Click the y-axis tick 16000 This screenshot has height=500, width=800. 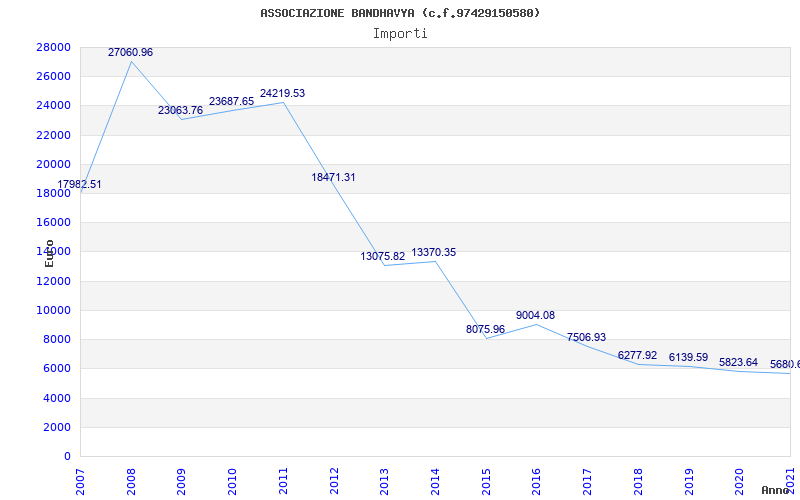pyautogui.click(x=53, y=222)
